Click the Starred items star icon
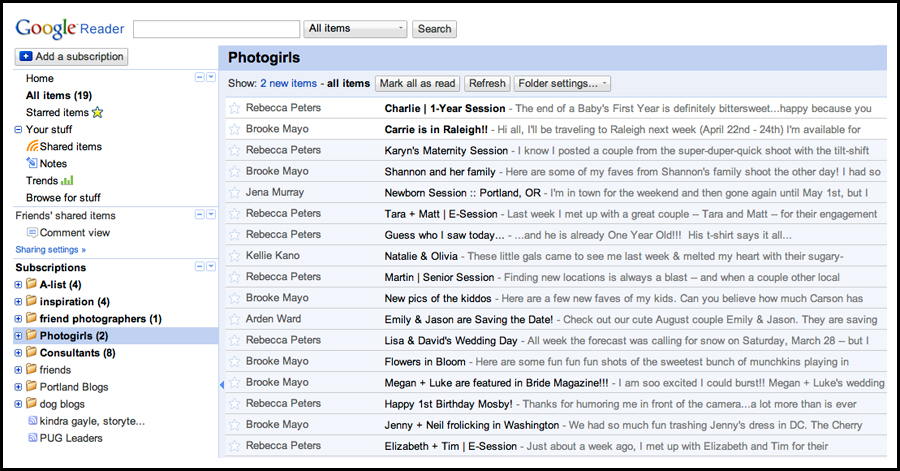 pos(98,113)
